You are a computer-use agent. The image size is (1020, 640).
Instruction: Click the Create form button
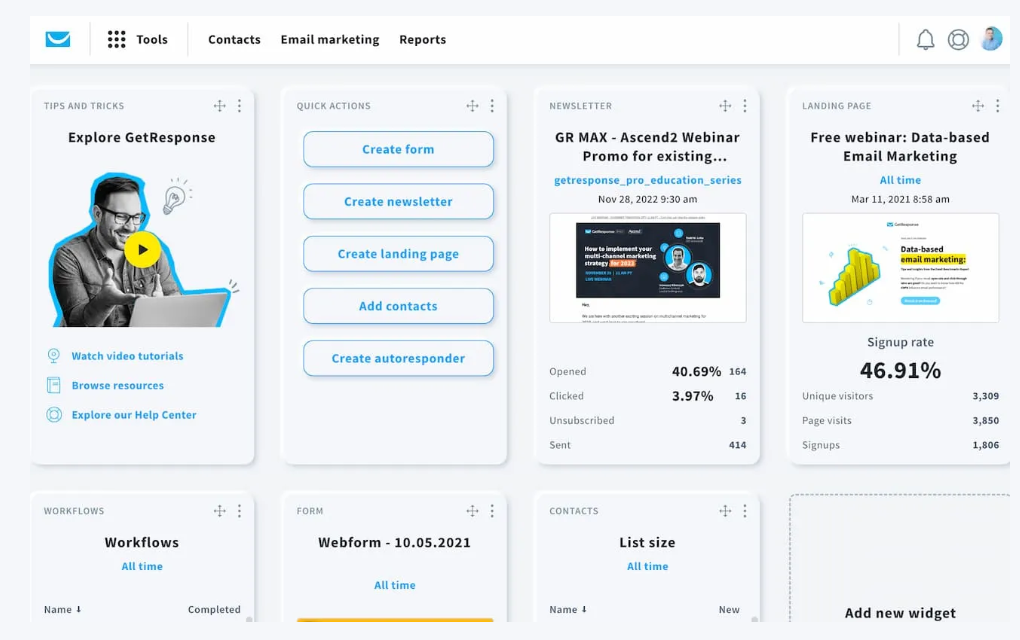tap(398, 149)
